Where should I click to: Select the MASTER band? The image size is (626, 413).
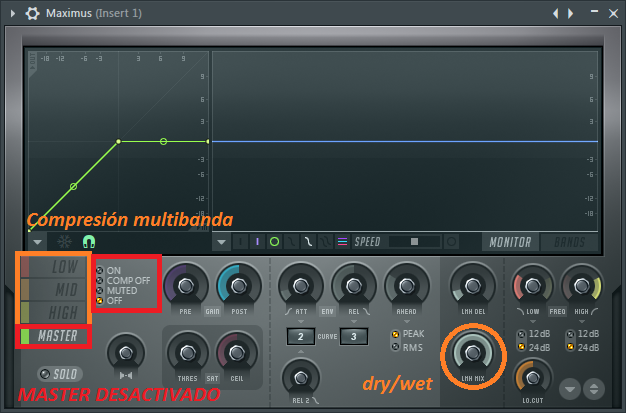coord(53,336)
